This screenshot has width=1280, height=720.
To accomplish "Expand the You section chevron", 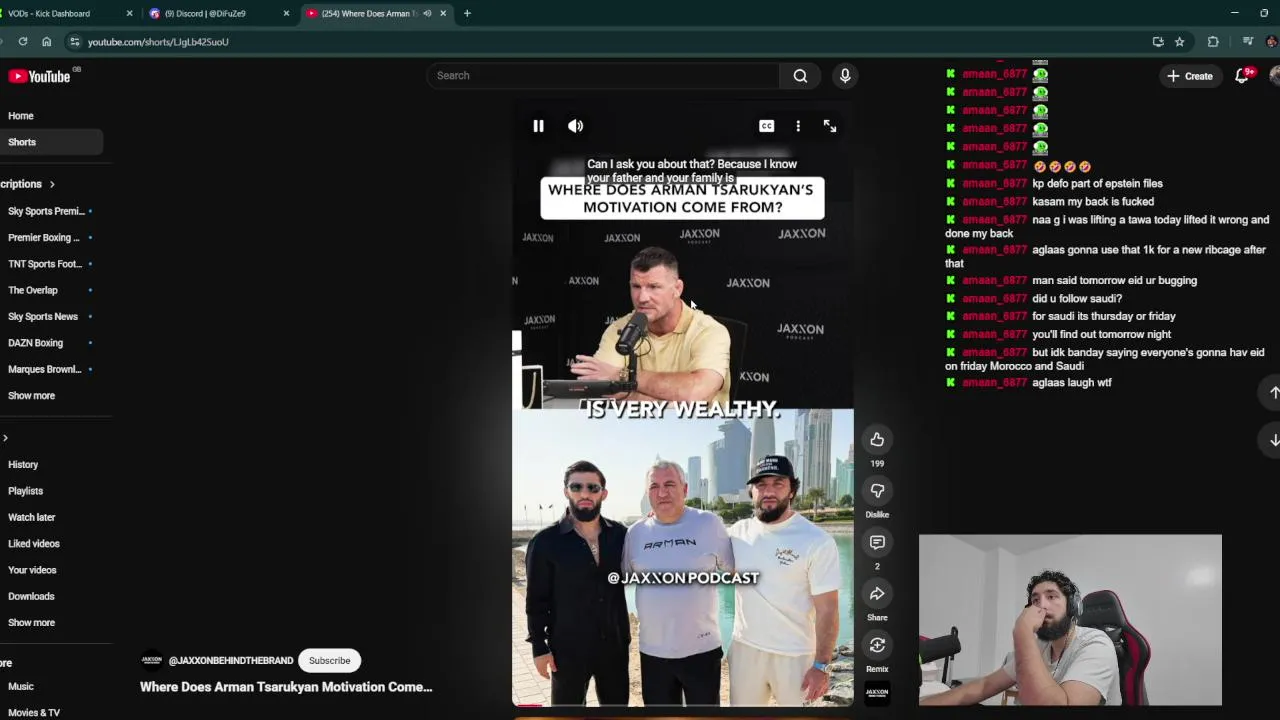I will [5, 438].
